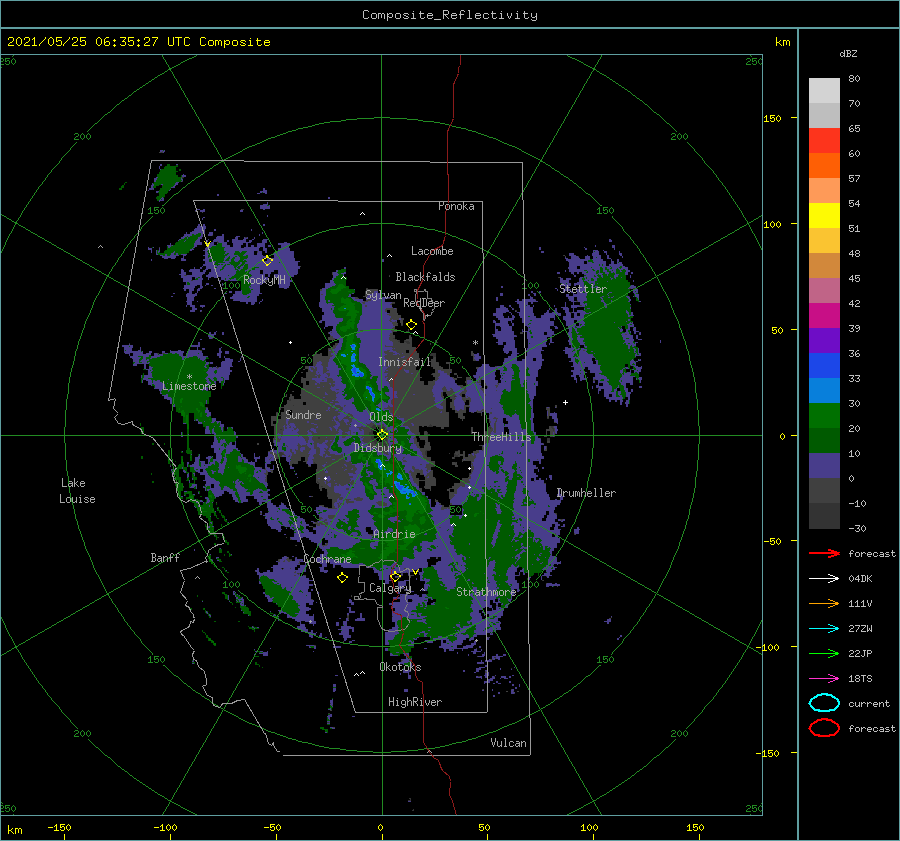900x841 pixels.
Task: Click the Strathmore city label
Action: click(486, 591)
